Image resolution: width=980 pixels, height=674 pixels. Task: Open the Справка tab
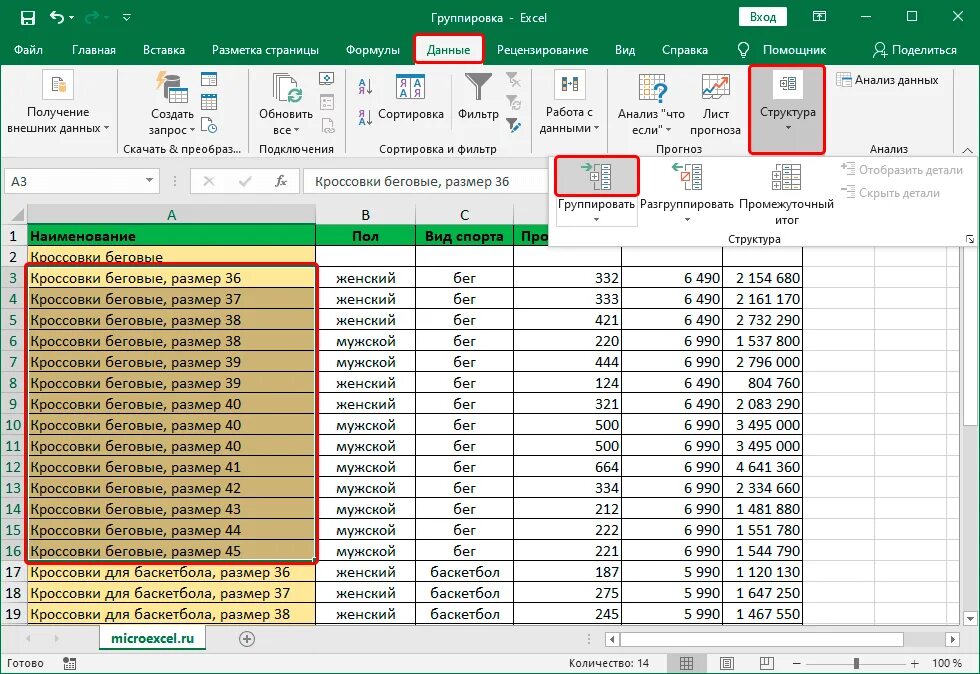pyautogui.click(x=685, y=50)
